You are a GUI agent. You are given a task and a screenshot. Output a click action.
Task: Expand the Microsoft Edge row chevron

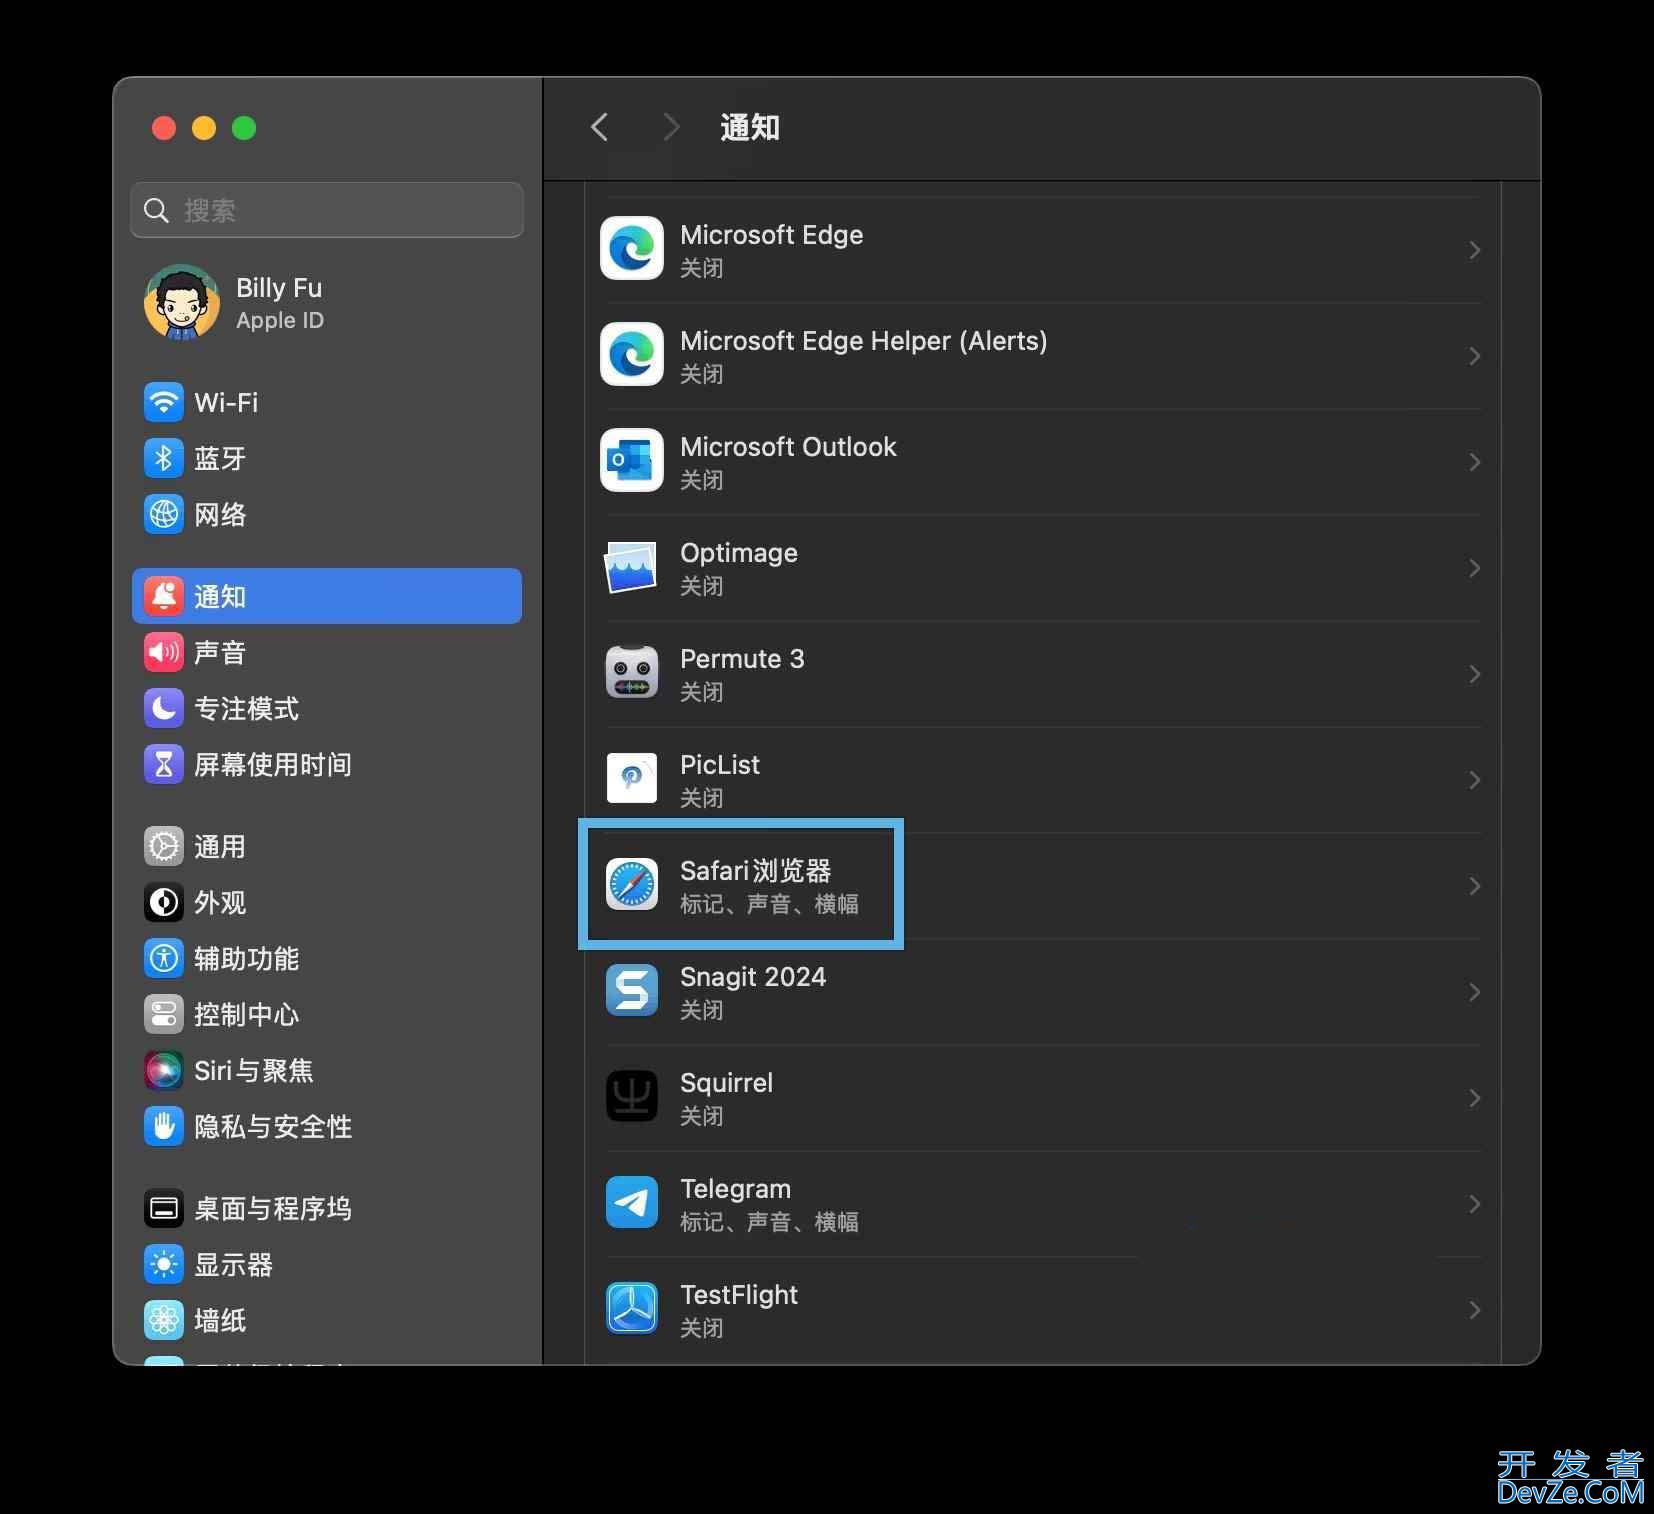click(1474, 250)
